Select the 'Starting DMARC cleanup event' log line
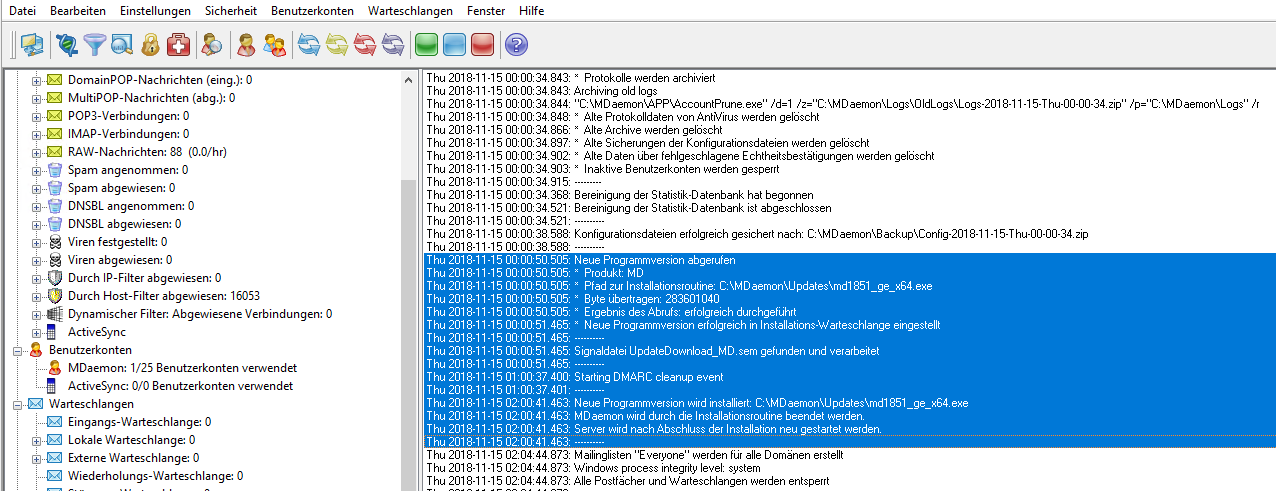This screenshot has width=1276, height=491. tap(648, 377)
